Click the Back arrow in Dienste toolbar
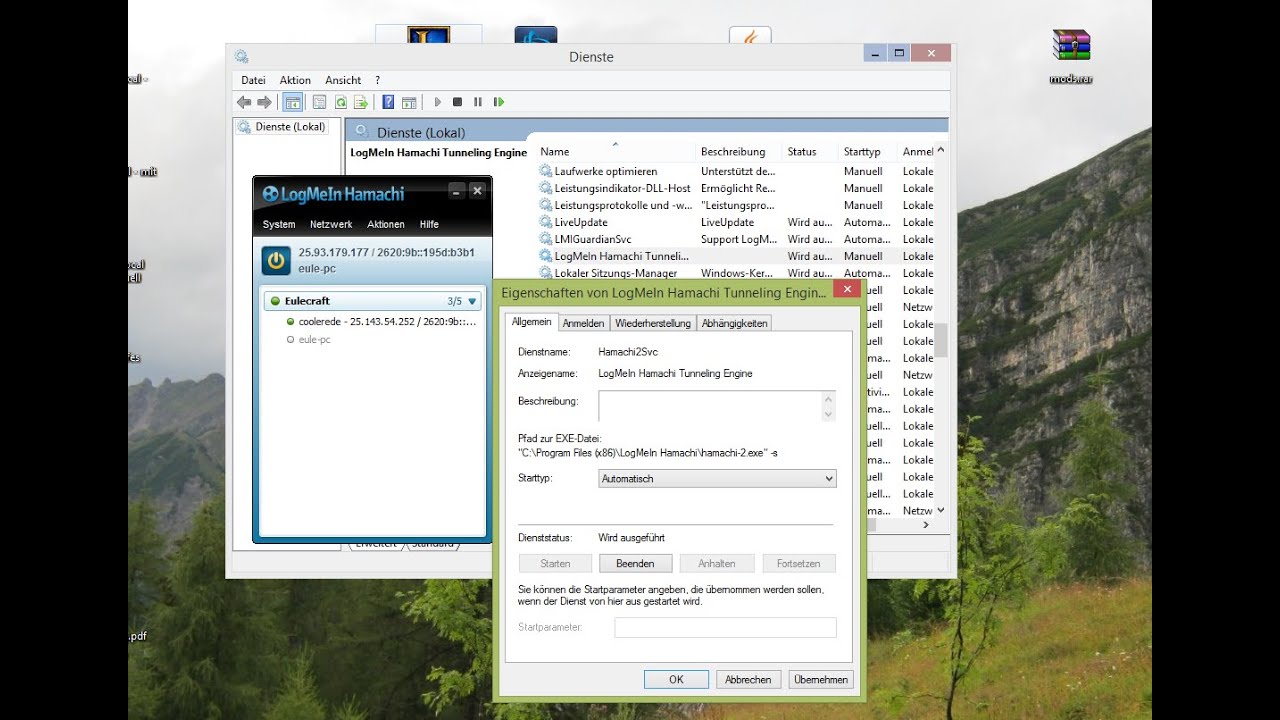This screenshot has width=1280, height=720. pos(244,102)
